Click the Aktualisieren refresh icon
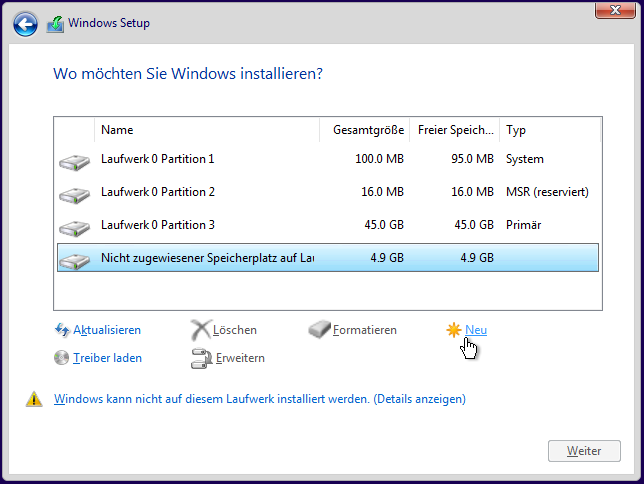The height and width of the screenshot is (484, 644). pos(62,330)
